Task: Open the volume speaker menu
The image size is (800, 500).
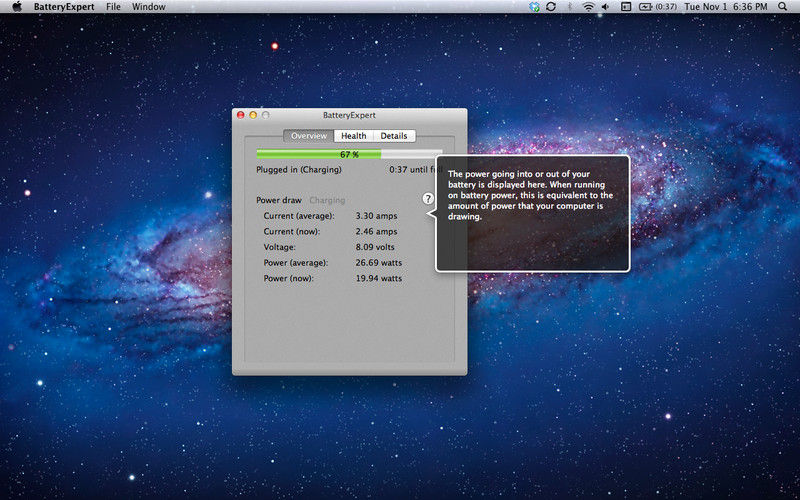Action: pos(606,7)
